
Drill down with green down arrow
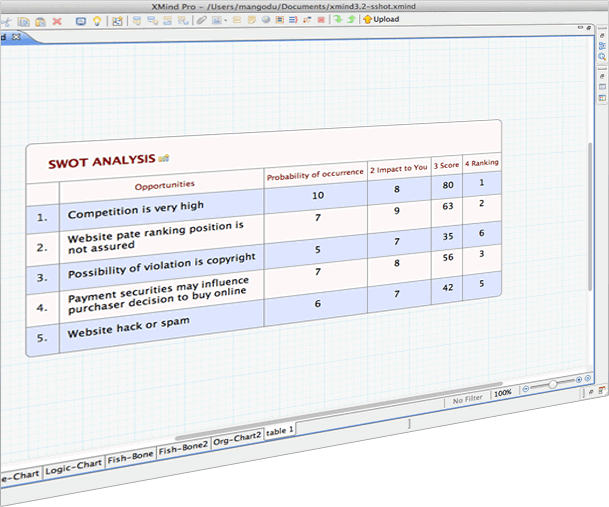338,19
